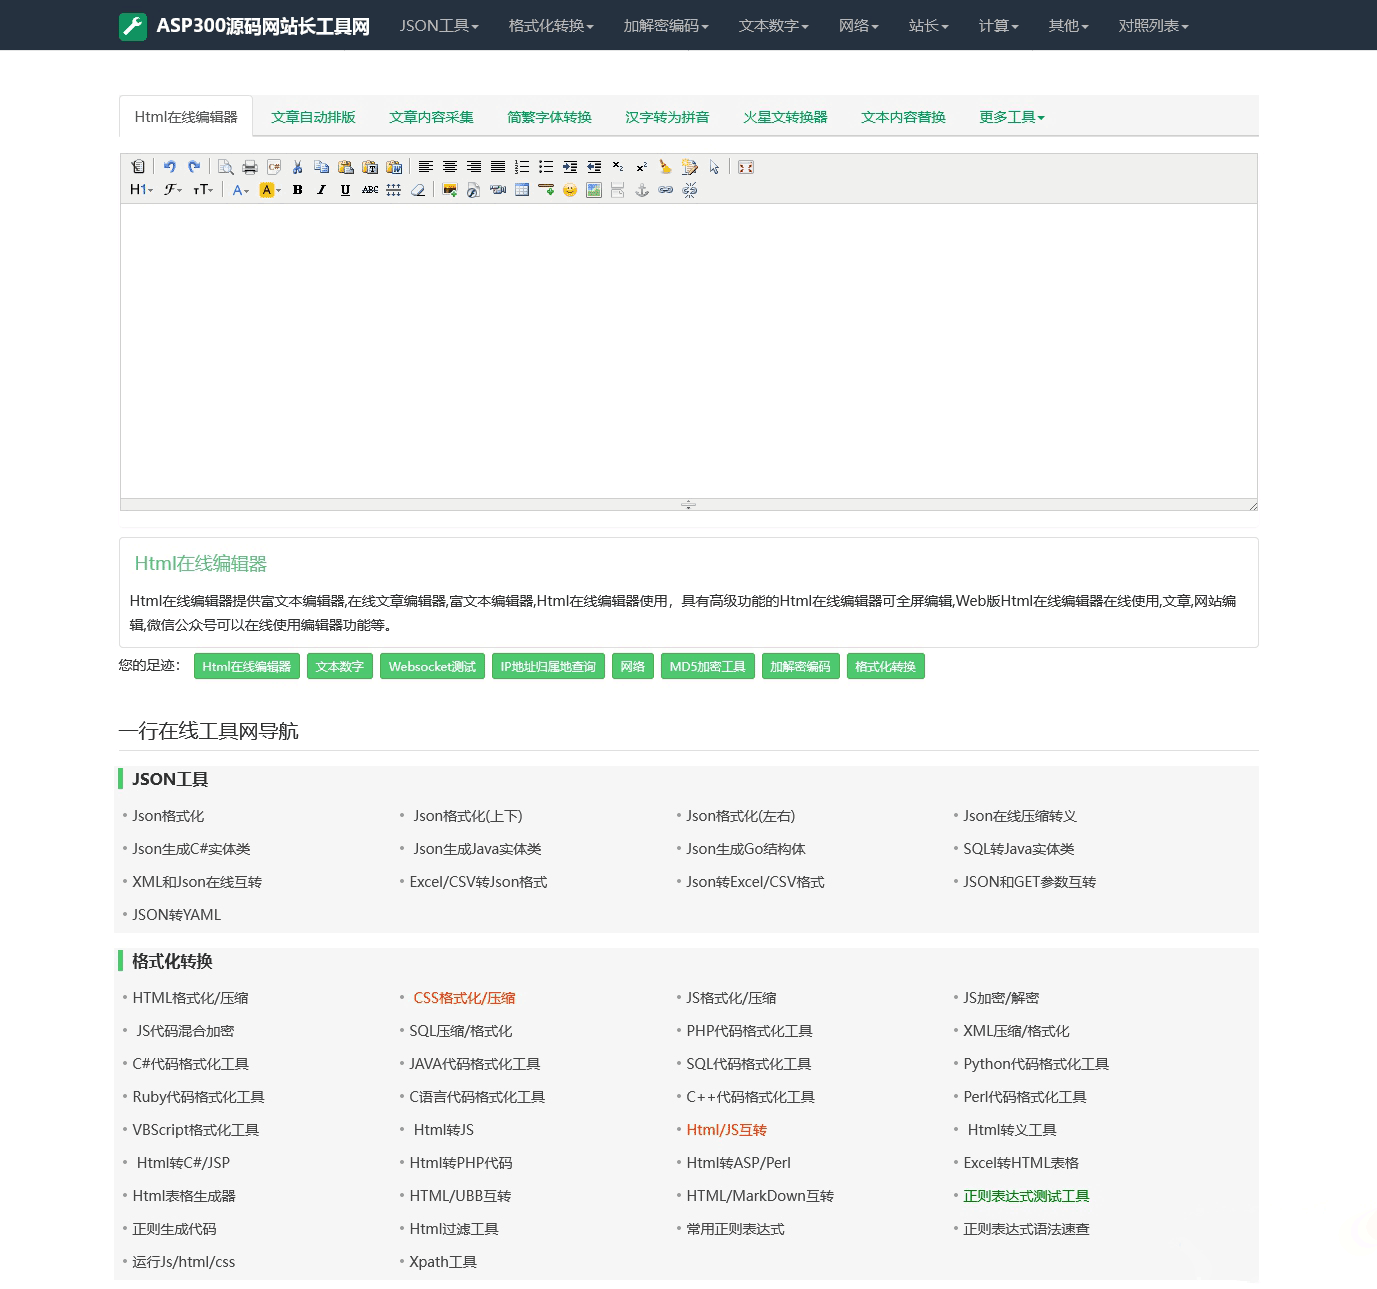Click the Print icon in editor toolbar
This screenshot has height=1289, width=1377.
250,167
